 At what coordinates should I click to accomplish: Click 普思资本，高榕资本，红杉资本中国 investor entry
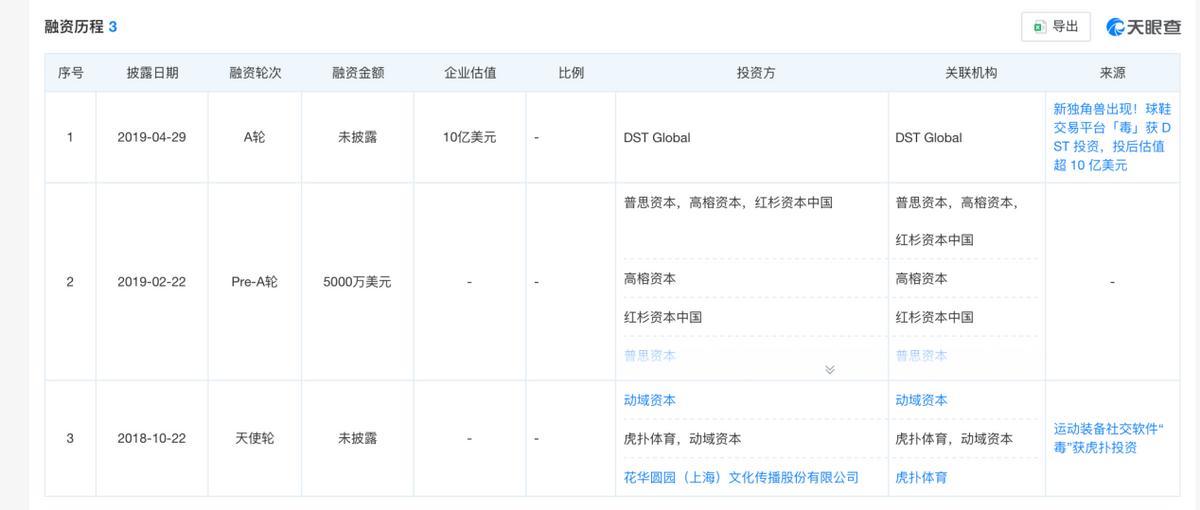click(x=728, y=202)
